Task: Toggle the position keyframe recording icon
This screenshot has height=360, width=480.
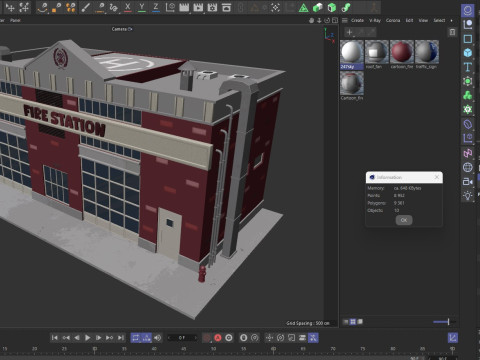Action: (x=269, y=338)
